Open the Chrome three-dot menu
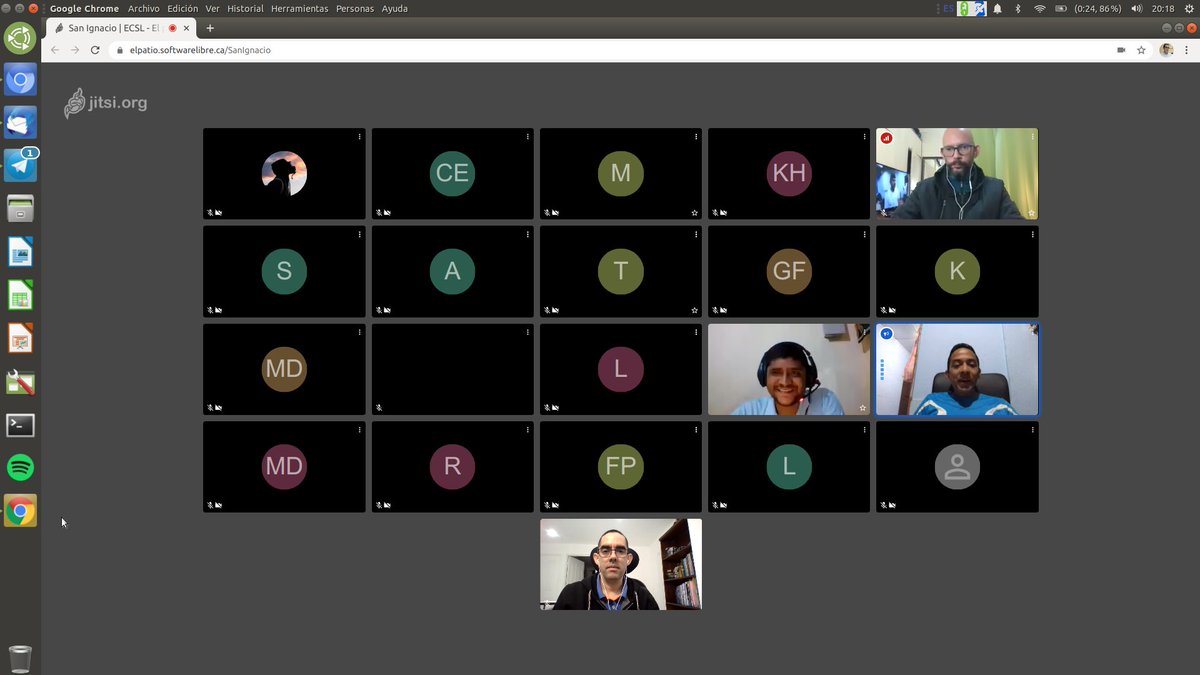1200x675 pixels. click(1186, 50)
